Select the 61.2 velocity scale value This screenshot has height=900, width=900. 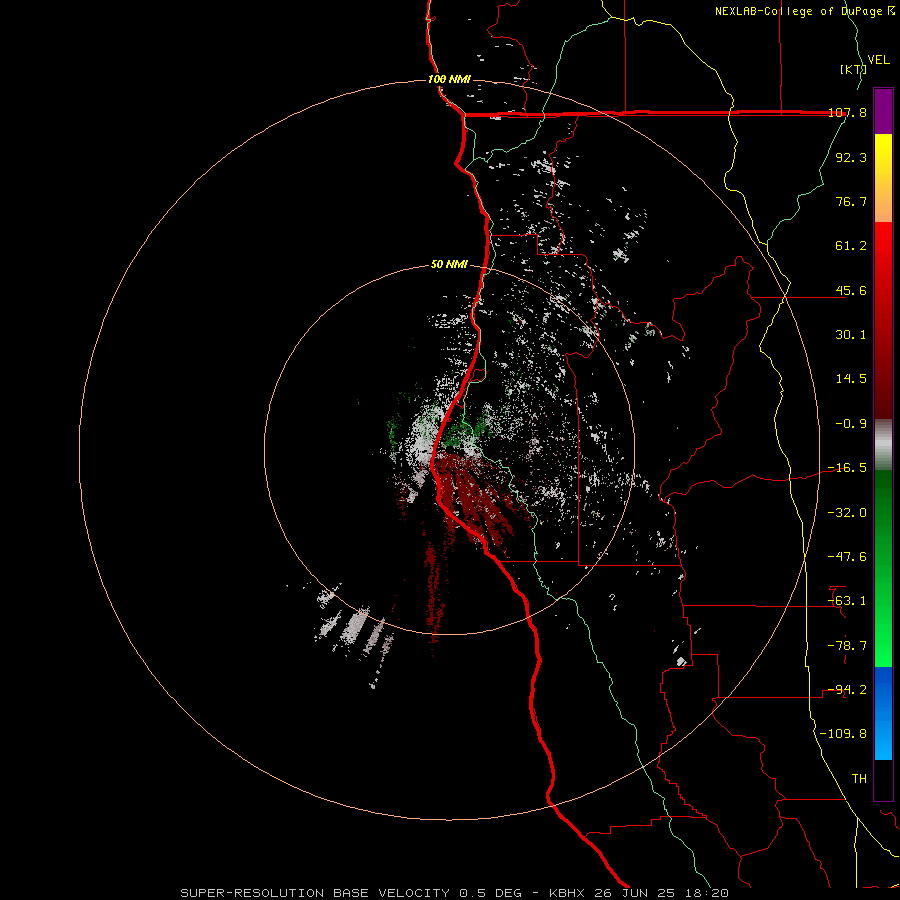point(851,246)
